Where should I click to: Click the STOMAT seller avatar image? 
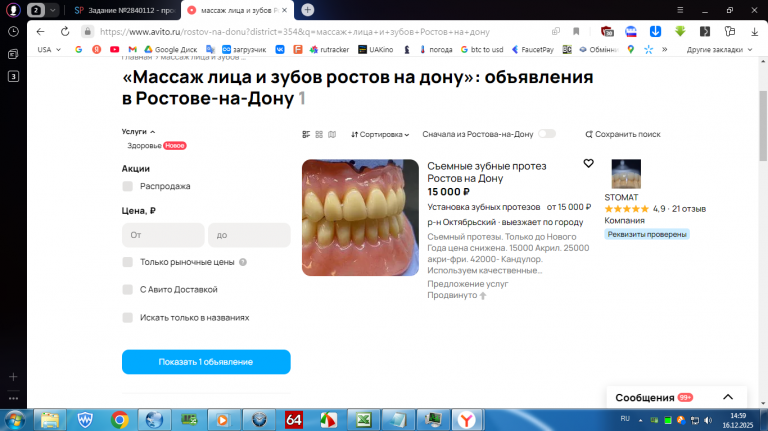626,174
